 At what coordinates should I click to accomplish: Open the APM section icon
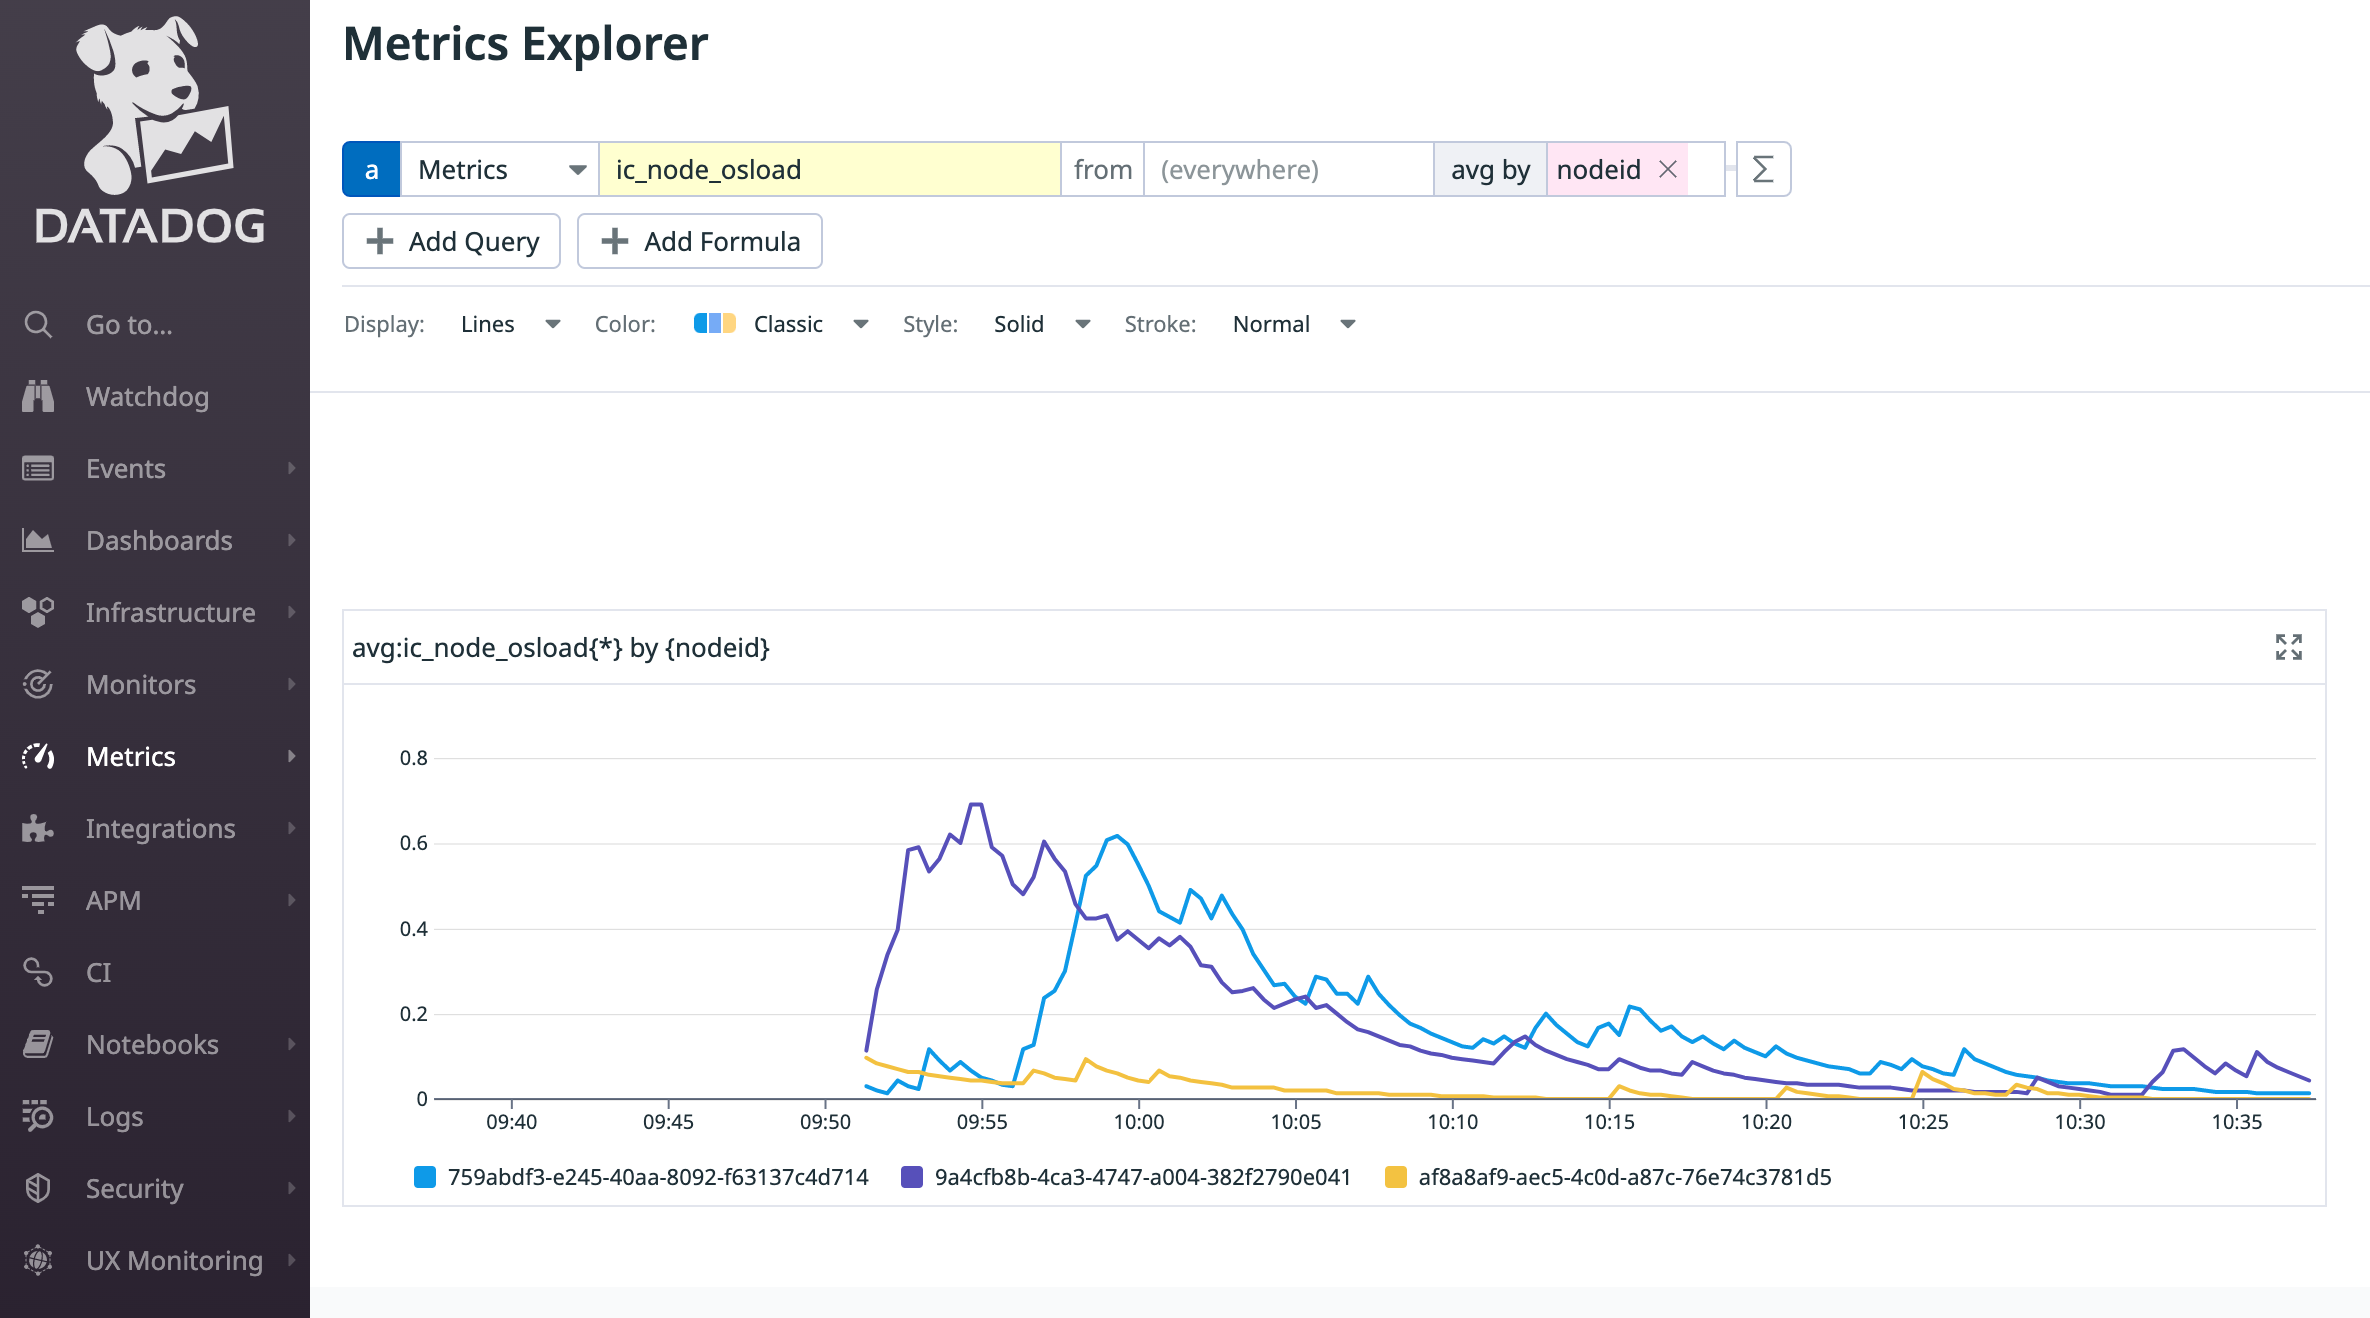[x=38, y=900]
